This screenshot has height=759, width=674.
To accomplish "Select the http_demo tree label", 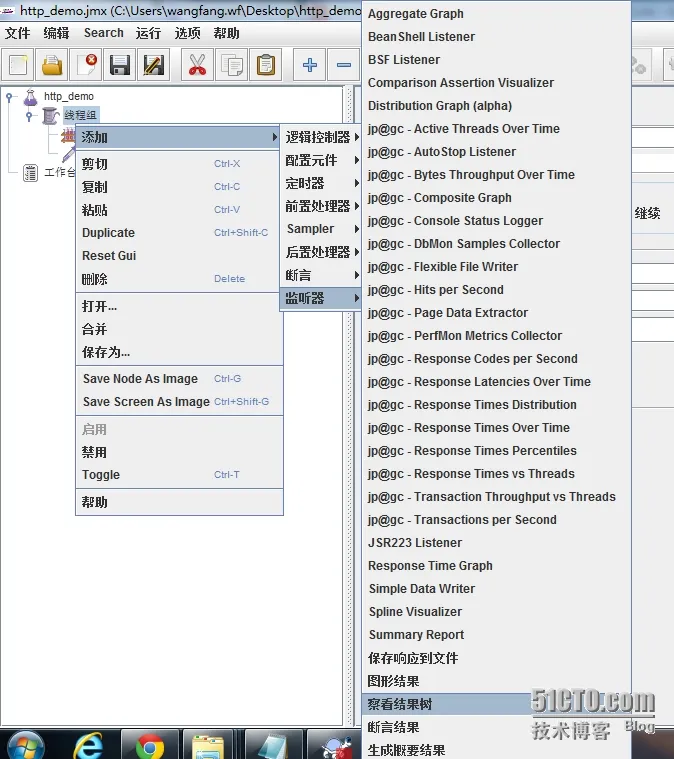I will click(69, 96).
